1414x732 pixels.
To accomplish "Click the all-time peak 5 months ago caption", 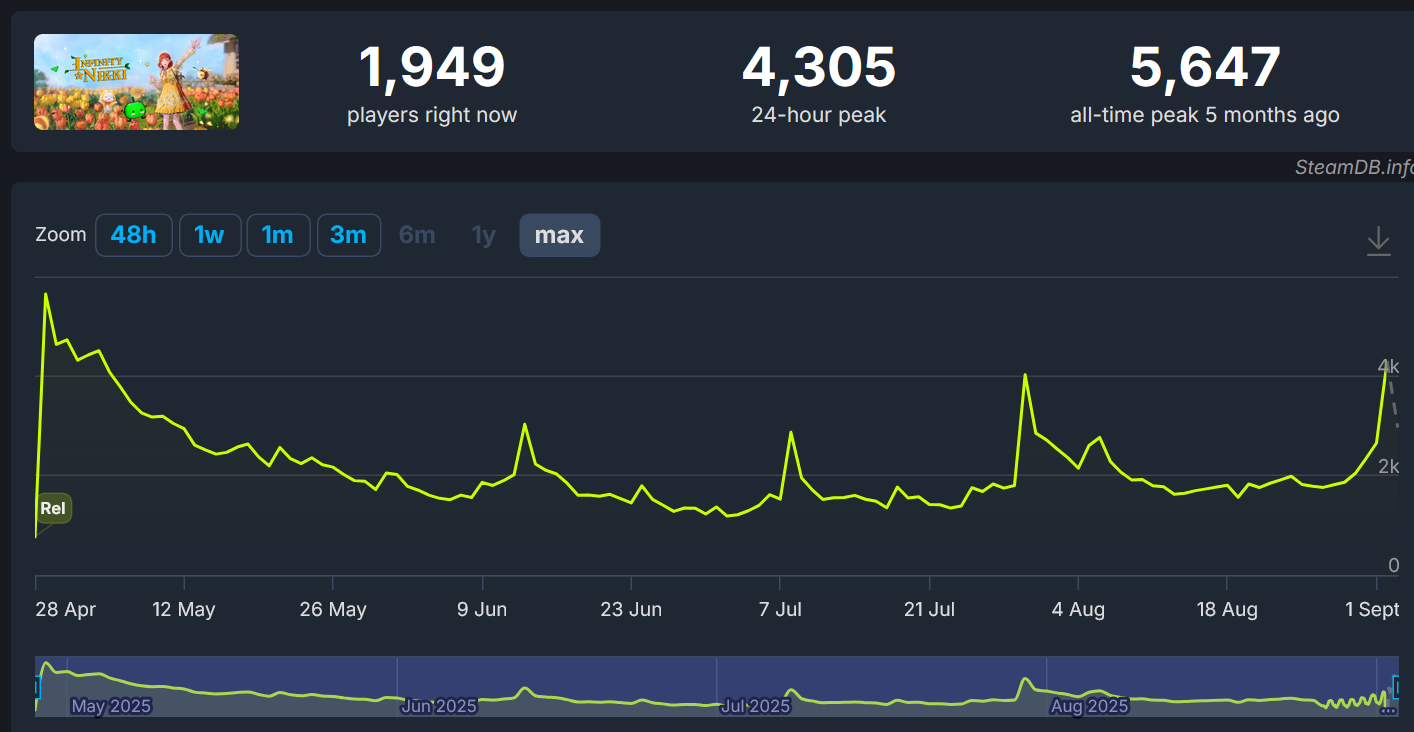I will point(1205,115).
